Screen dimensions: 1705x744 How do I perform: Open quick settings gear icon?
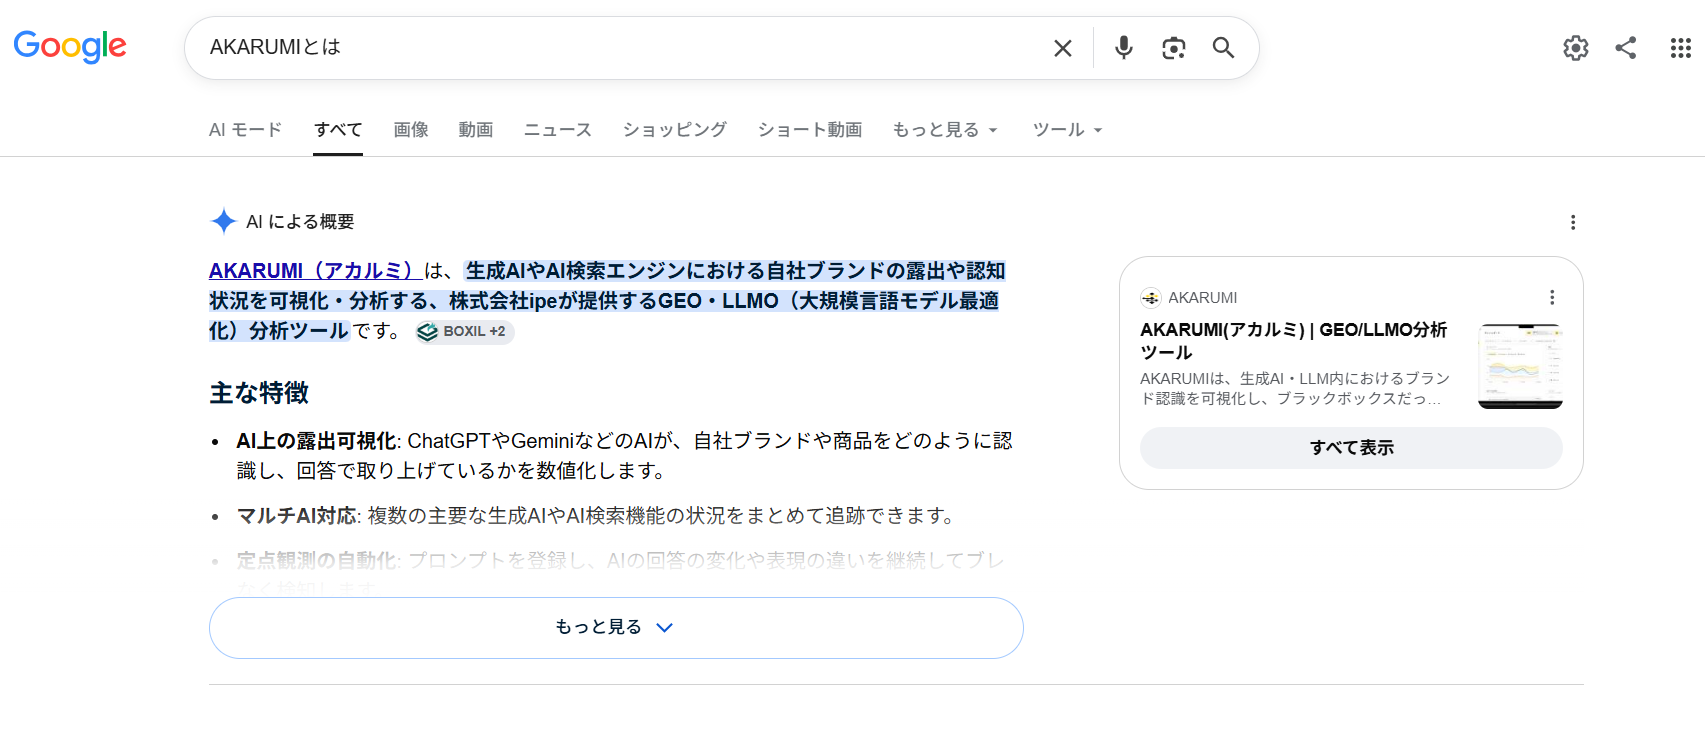(x=1576, y=48)
